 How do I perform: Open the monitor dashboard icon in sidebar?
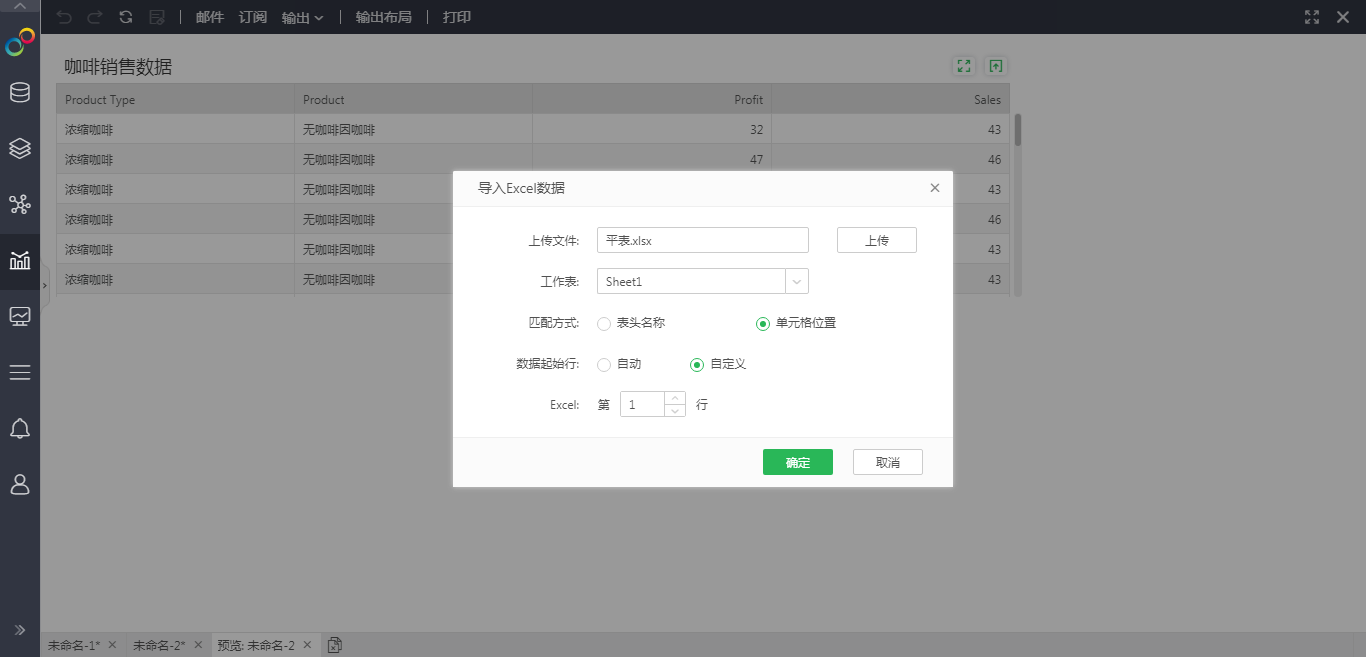(x=20, y=316)
